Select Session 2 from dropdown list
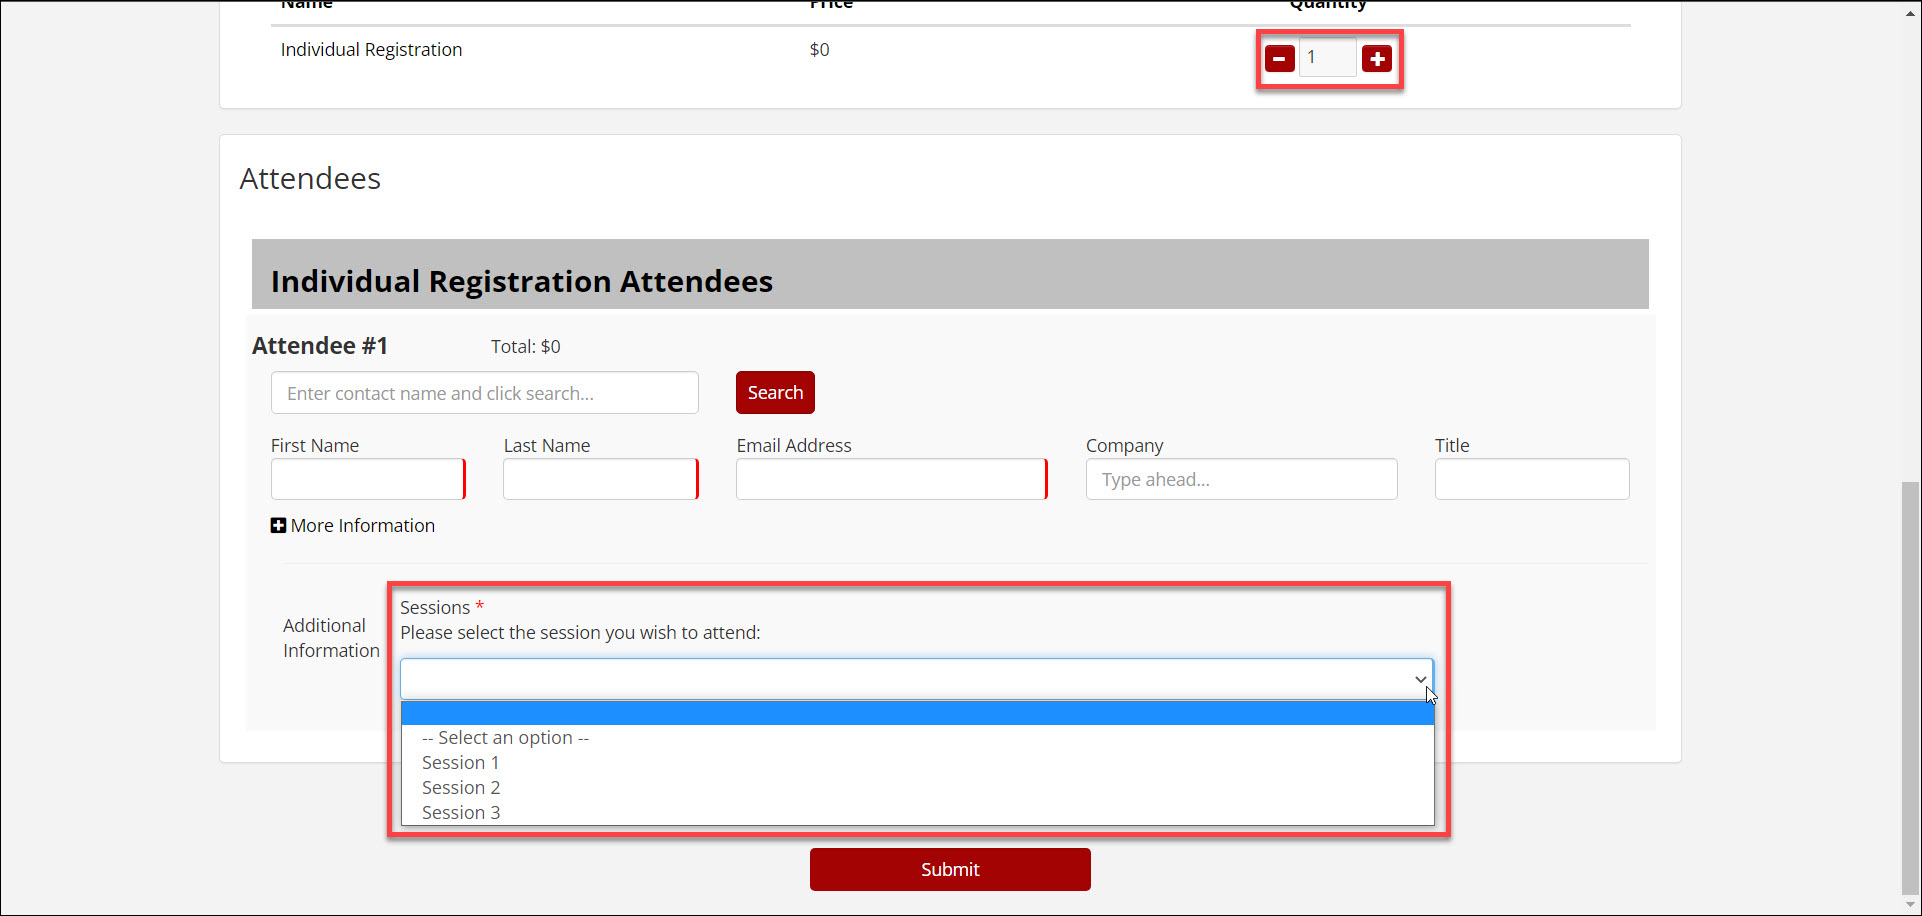The image size is (1922, 916). [460, 788]
